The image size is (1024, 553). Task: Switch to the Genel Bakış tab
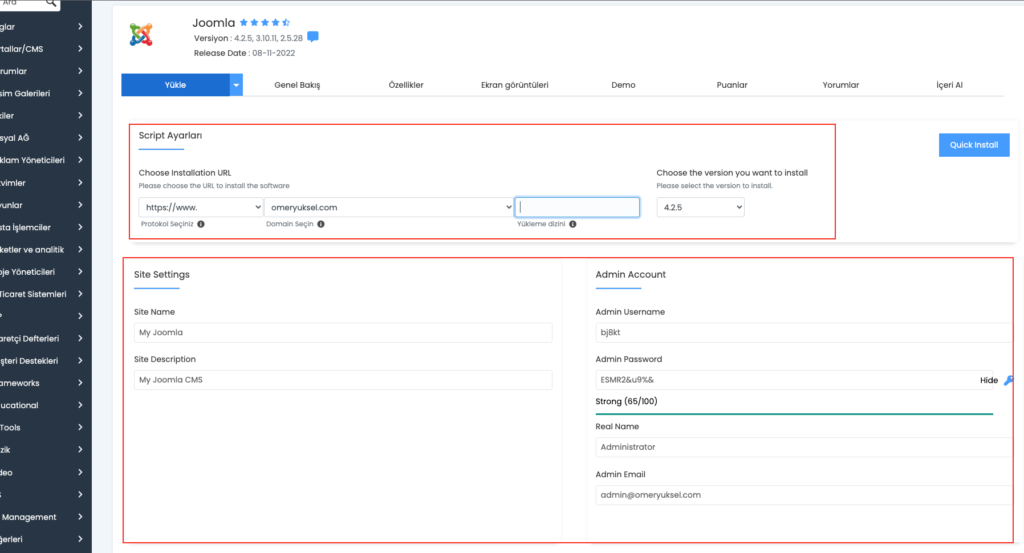(297, 85)
